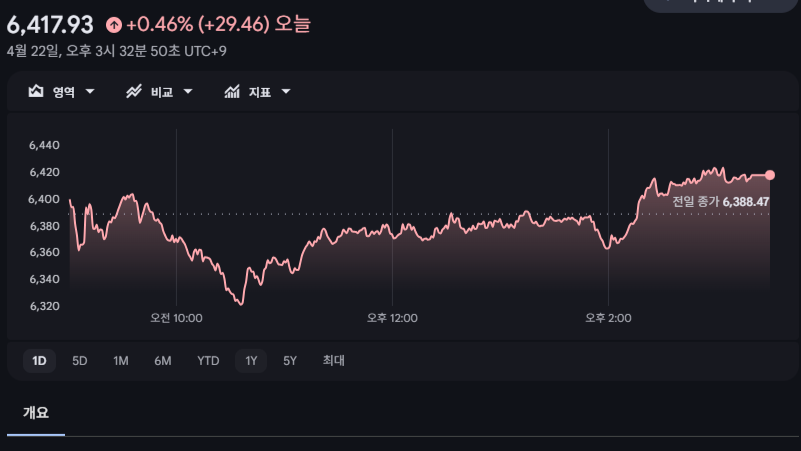Expand the 지표 dropdown arrow

[x=286, y=92]
